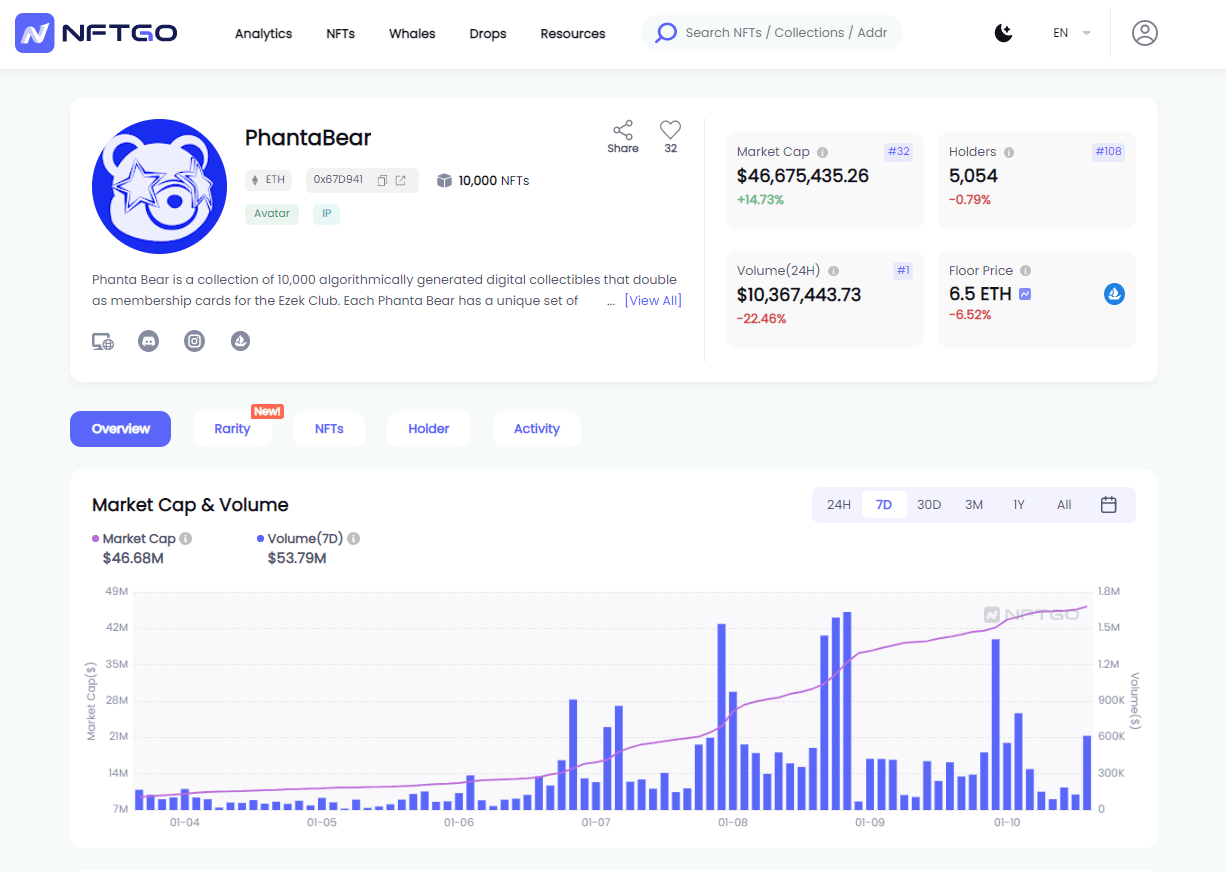
Task: Favorite PhantaBear with the heart icon
Action: [x=670, y=130]
